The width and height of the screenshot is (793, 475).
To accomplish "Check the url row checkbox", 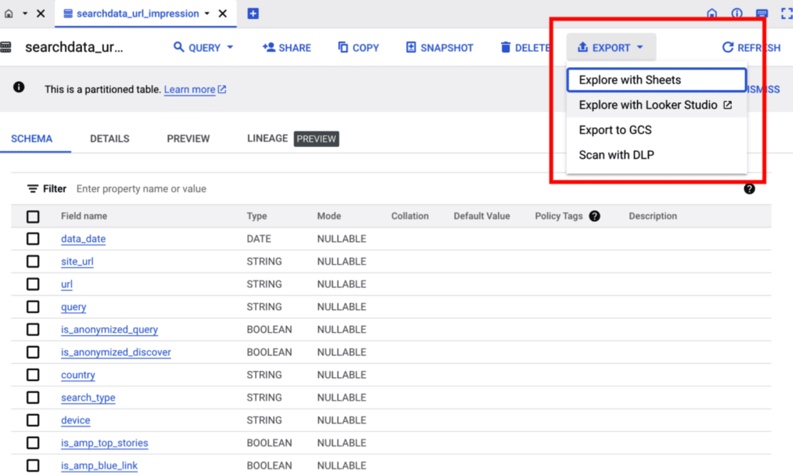I will 33,284.
